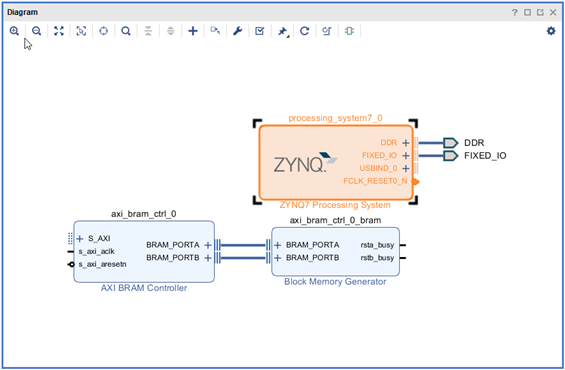Open help with the question mark icon
The height and width of the screenshot is (370, 565).
tap(515, 13)
